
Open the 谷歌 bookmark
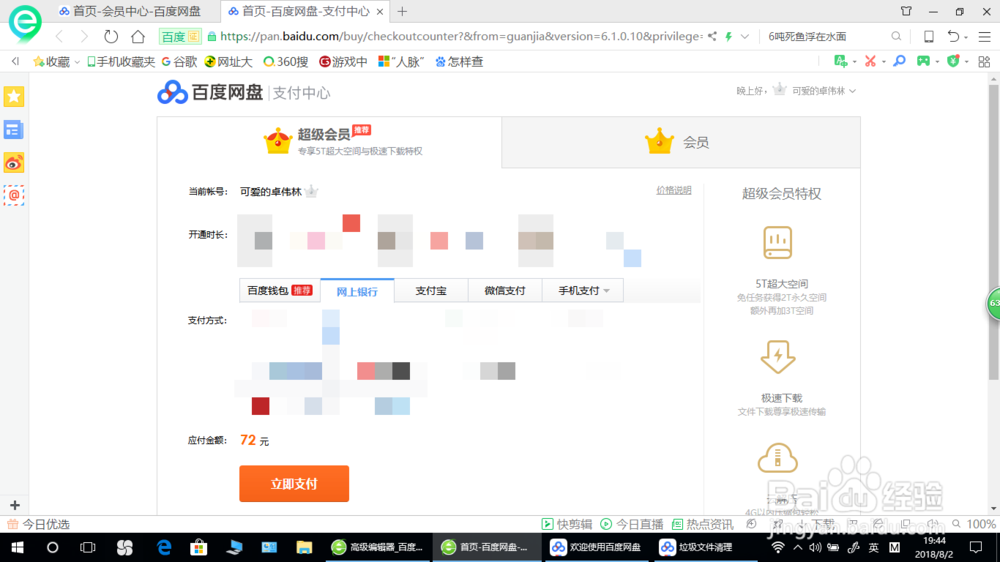coord(179,61)
